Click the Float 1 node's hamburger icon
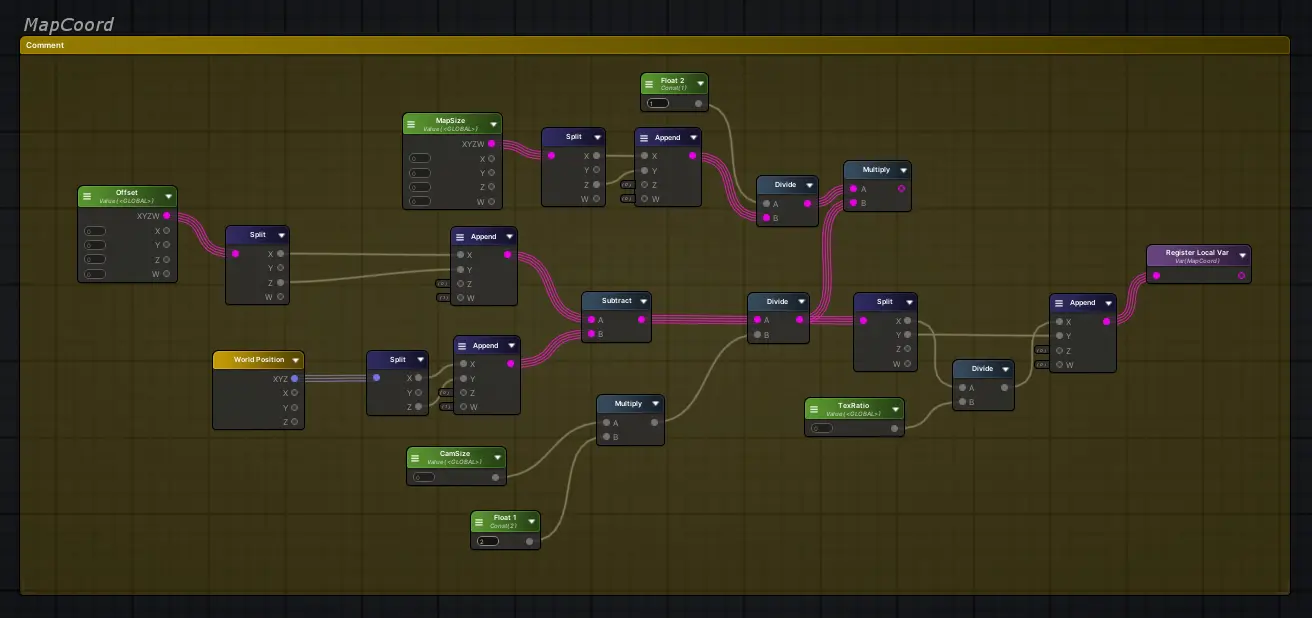The height and width of the screenshot is (618, 1312). point(480,521)
